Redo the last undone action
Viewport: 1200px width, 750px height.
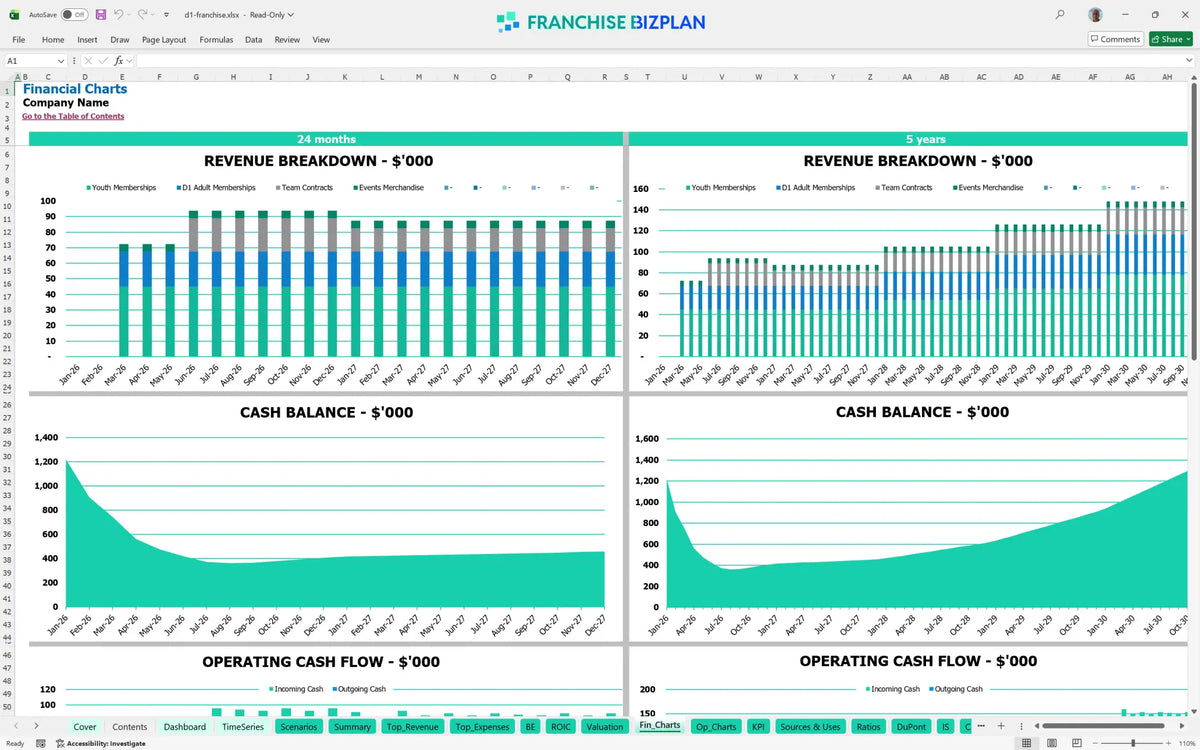(143, 15)
